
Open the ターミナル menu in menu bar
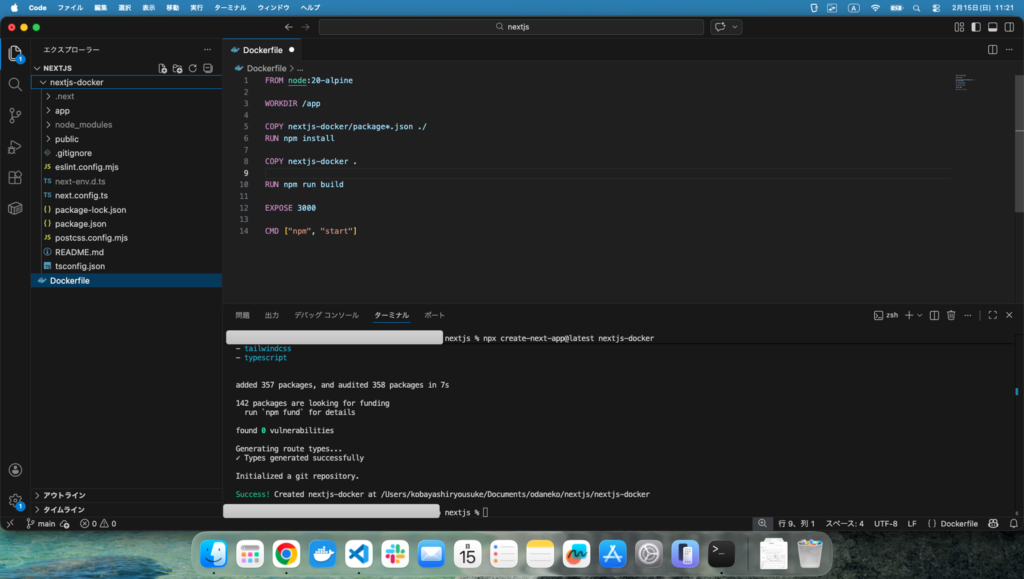tap(229, 7)
